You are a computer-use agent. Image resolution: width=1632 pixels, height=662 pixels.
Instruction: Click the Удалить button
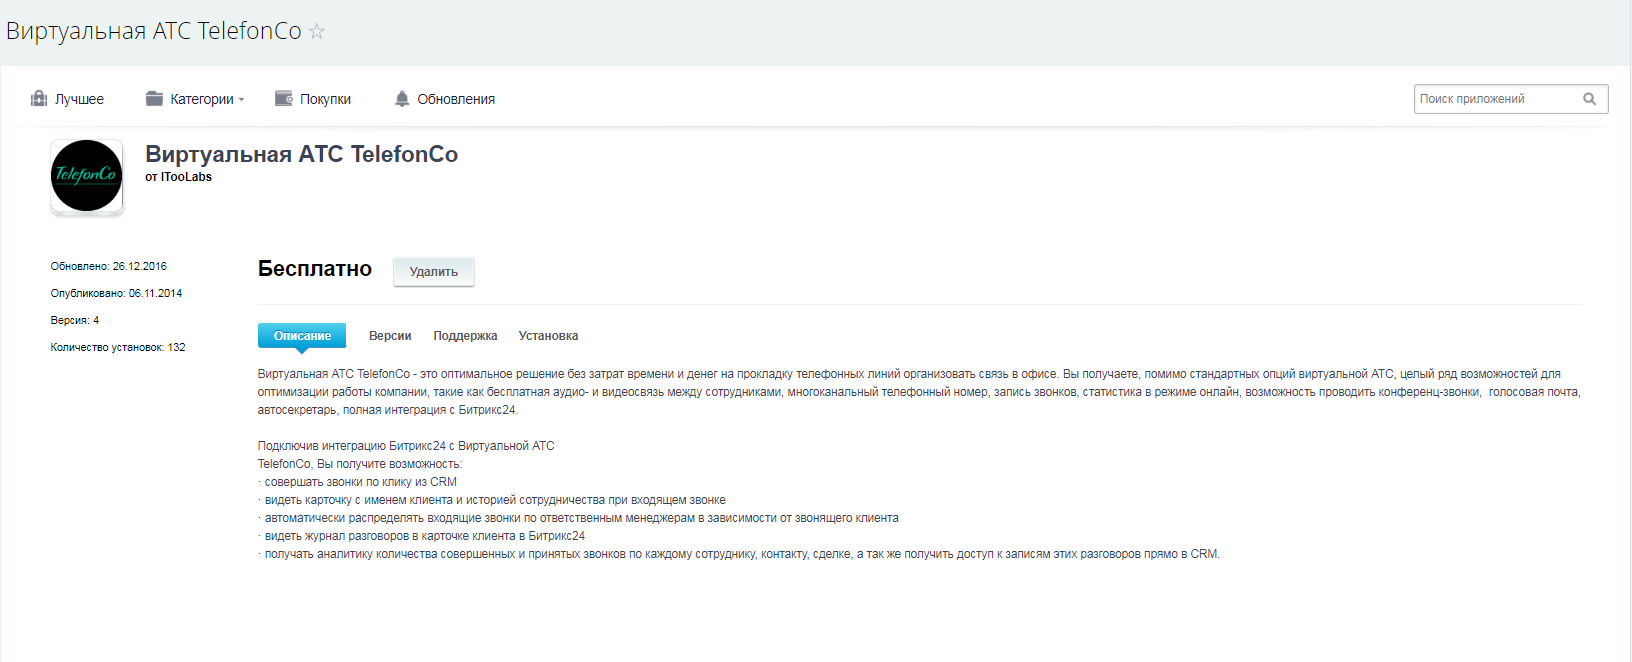point(434,272)
